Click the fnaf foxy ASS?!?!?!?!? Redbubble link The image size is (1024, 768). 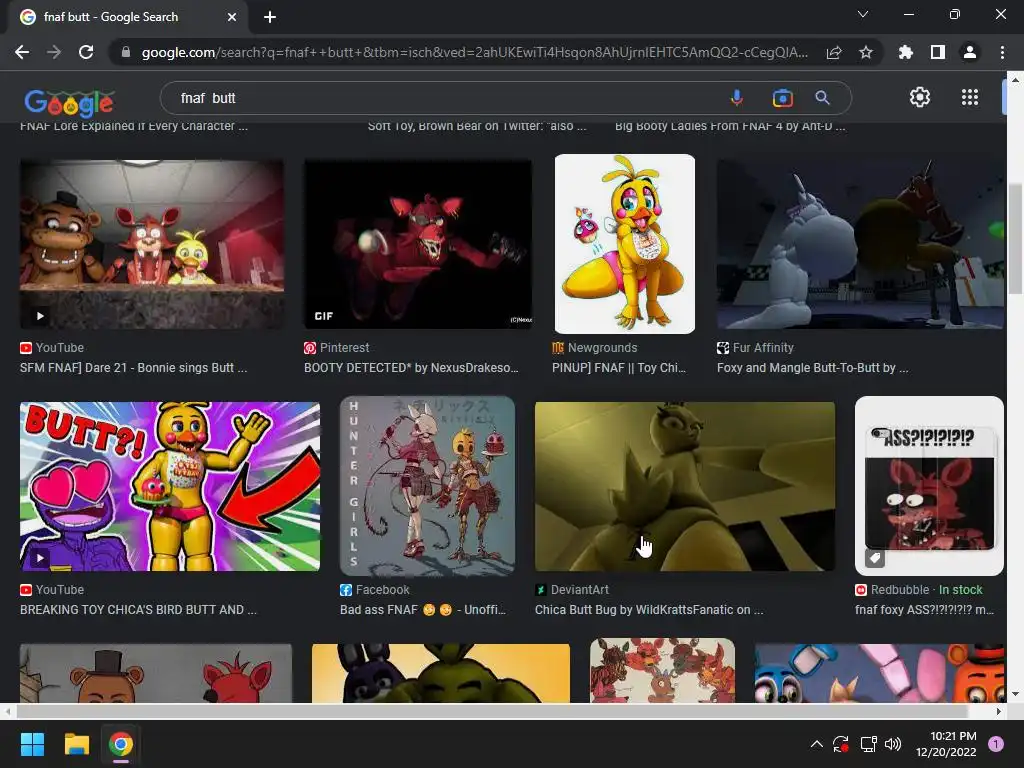[x=924, y=609]
